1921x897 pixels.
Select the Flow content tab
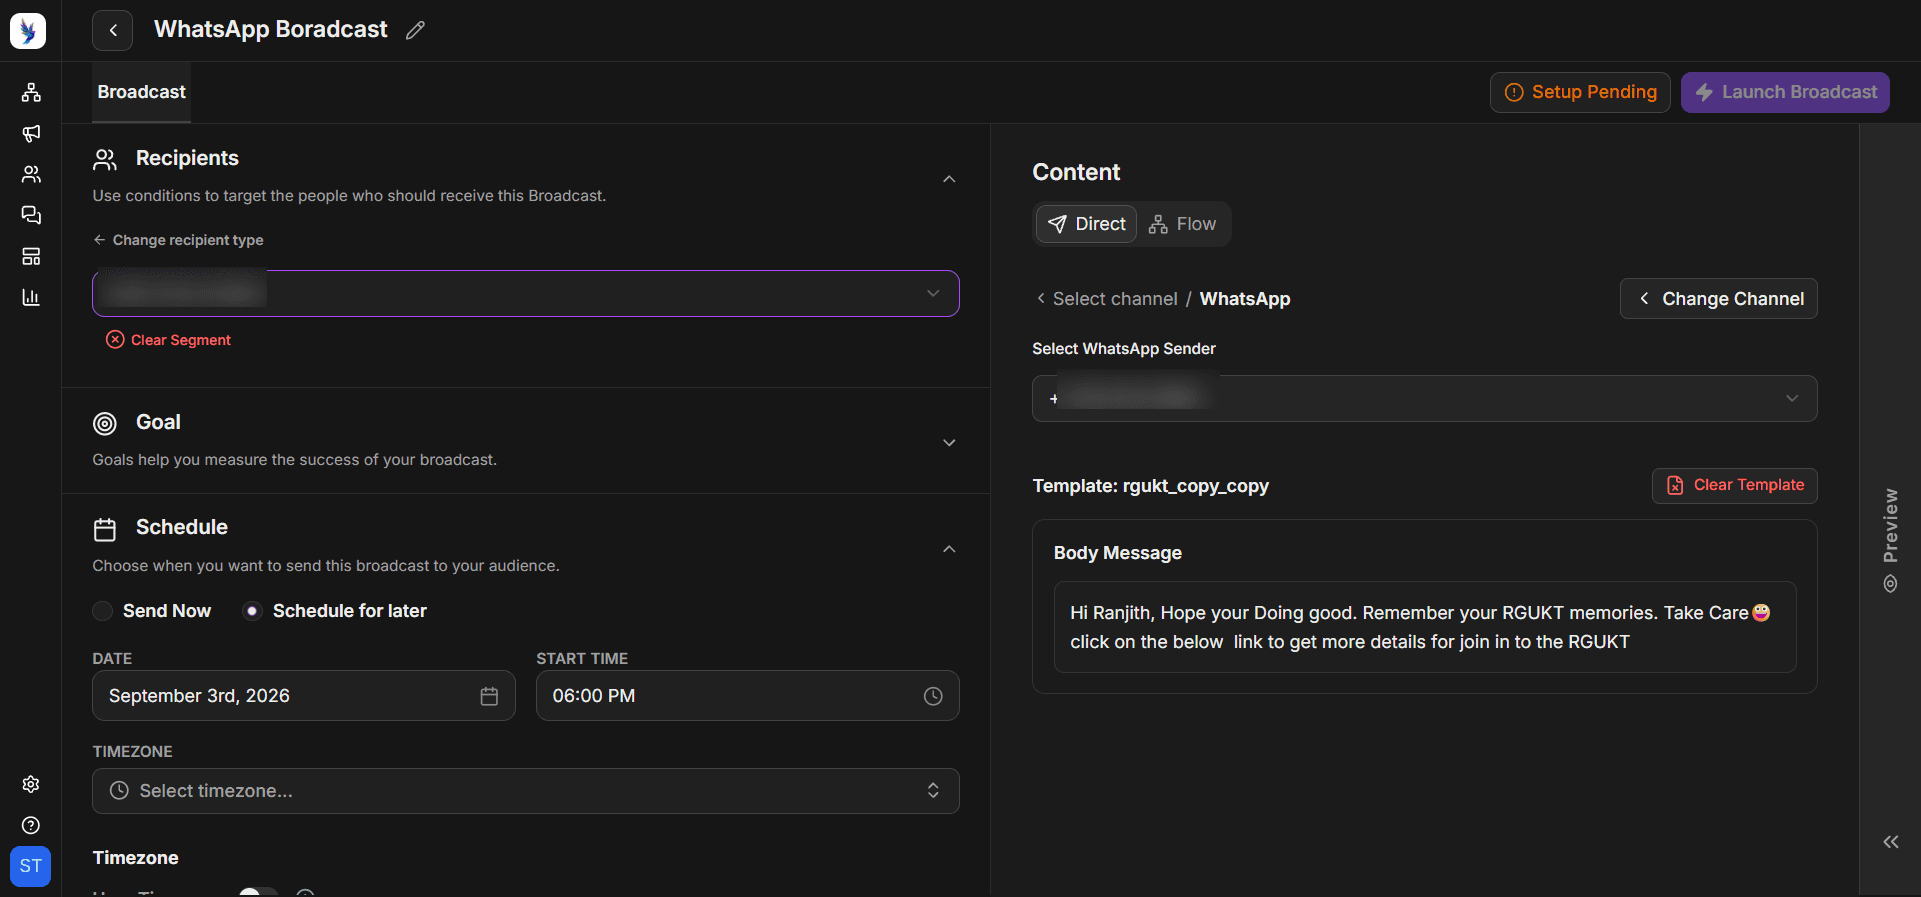tap(1183, 224)
